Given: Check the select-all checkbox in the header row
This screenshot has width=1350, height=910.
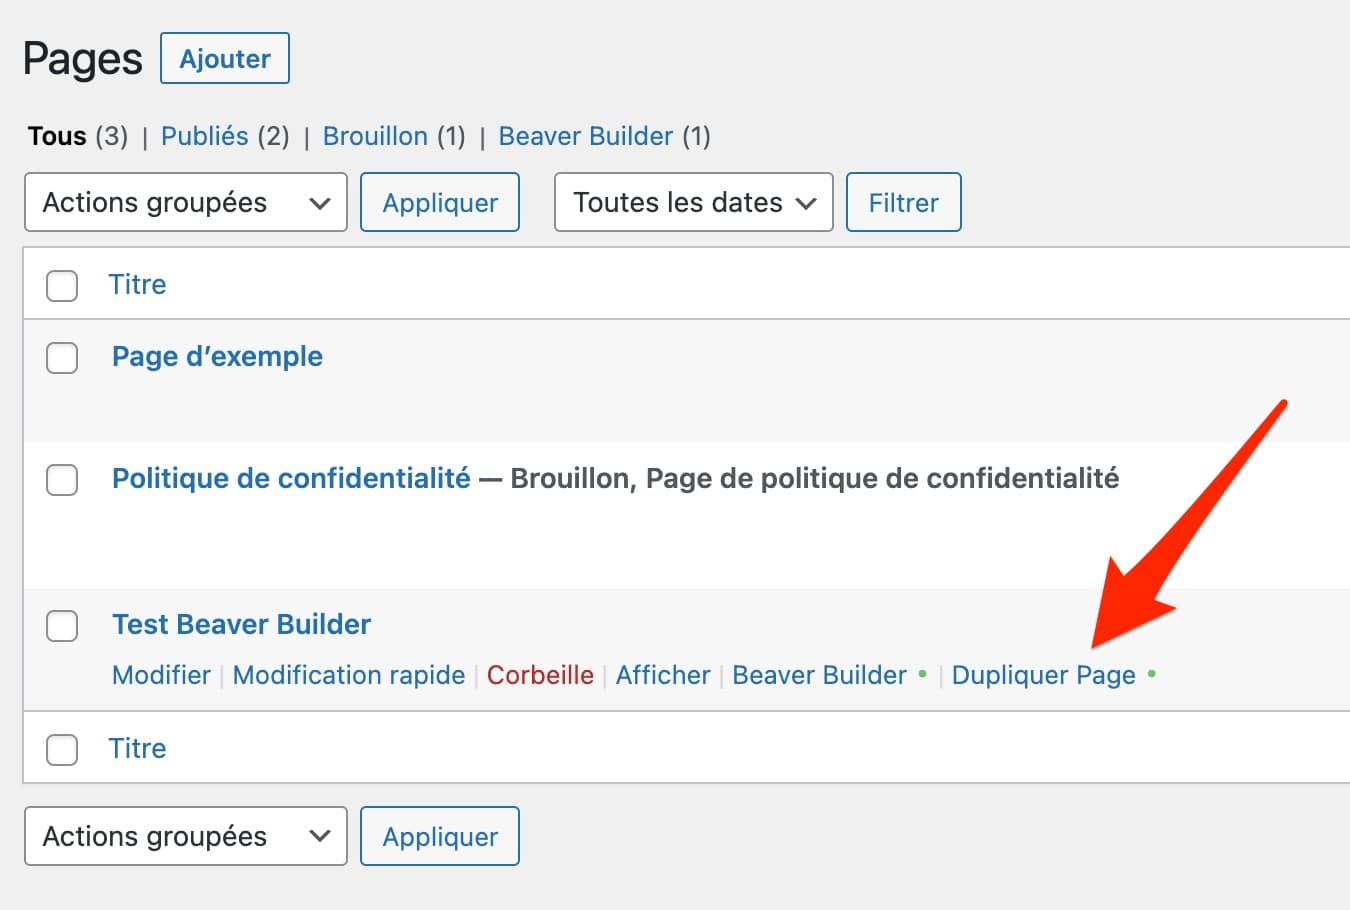Looking at the screenshot, I should (x=61, y=285).
